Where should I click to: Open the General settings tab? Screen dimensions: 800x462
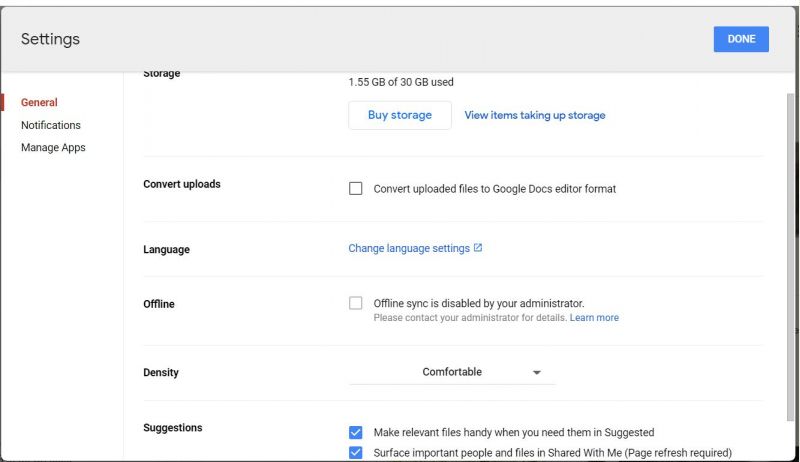(x=39, y=102)
